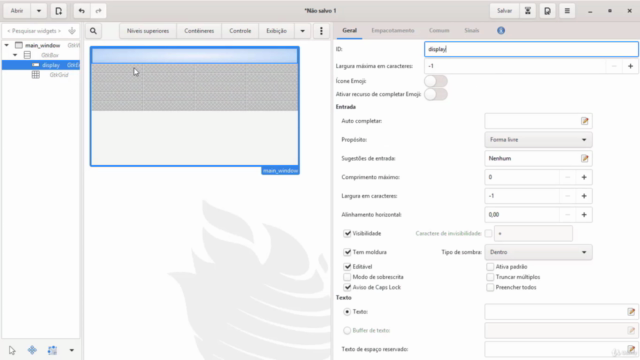Edit Texto field with pencil icon
The image size is (640, 360).
click(x=631, y=312)
